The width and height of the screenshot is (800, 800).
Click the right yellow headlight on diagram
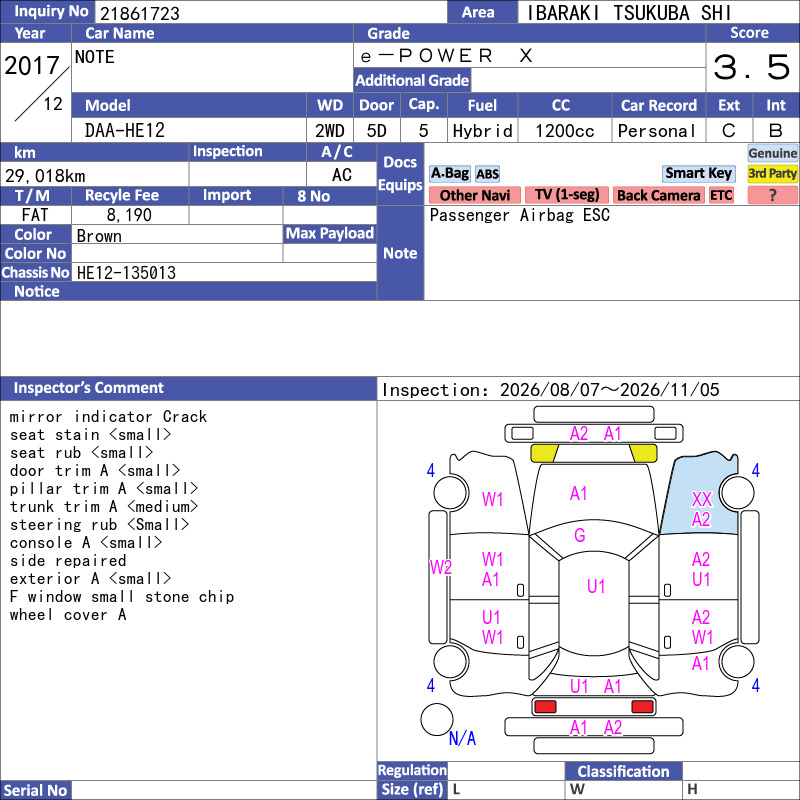click(643, 453)
